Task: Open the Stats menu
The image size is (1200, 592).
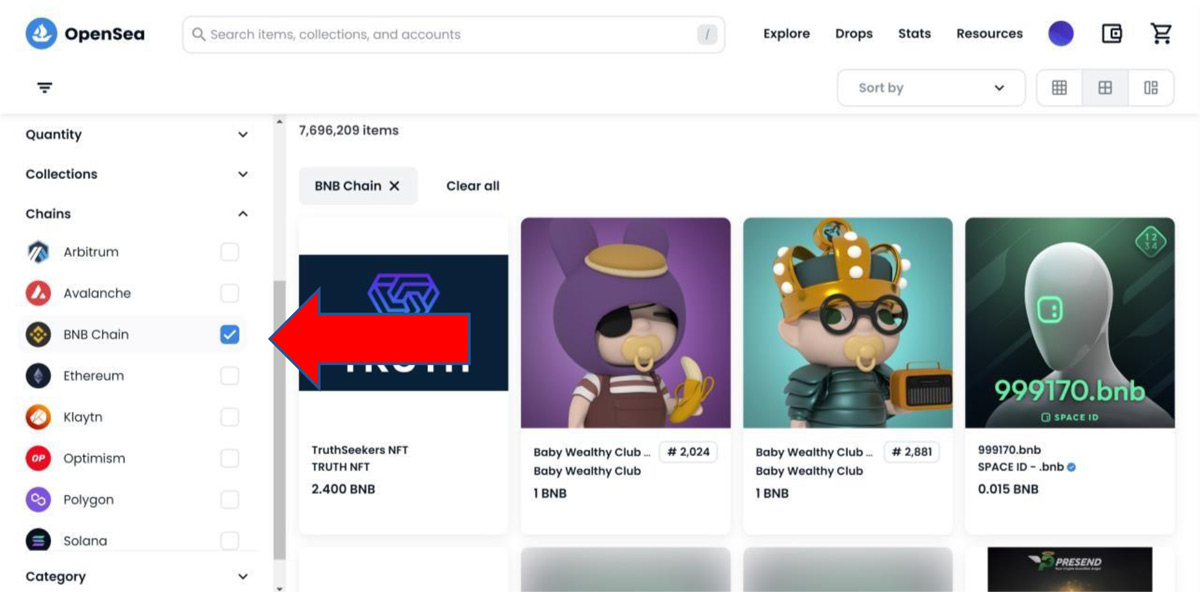Action: (914, 34)
